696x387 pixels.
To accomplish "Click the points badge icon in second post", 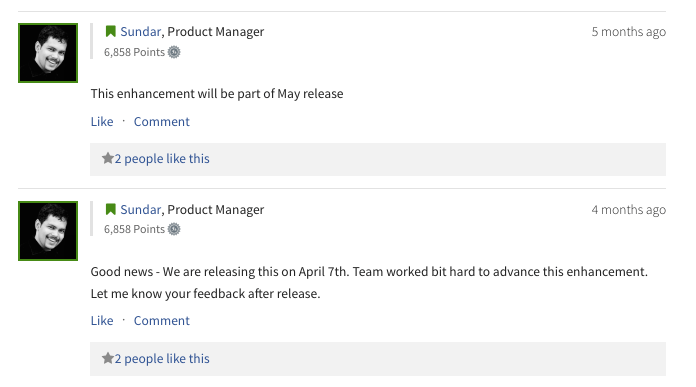I will (174, 229).
